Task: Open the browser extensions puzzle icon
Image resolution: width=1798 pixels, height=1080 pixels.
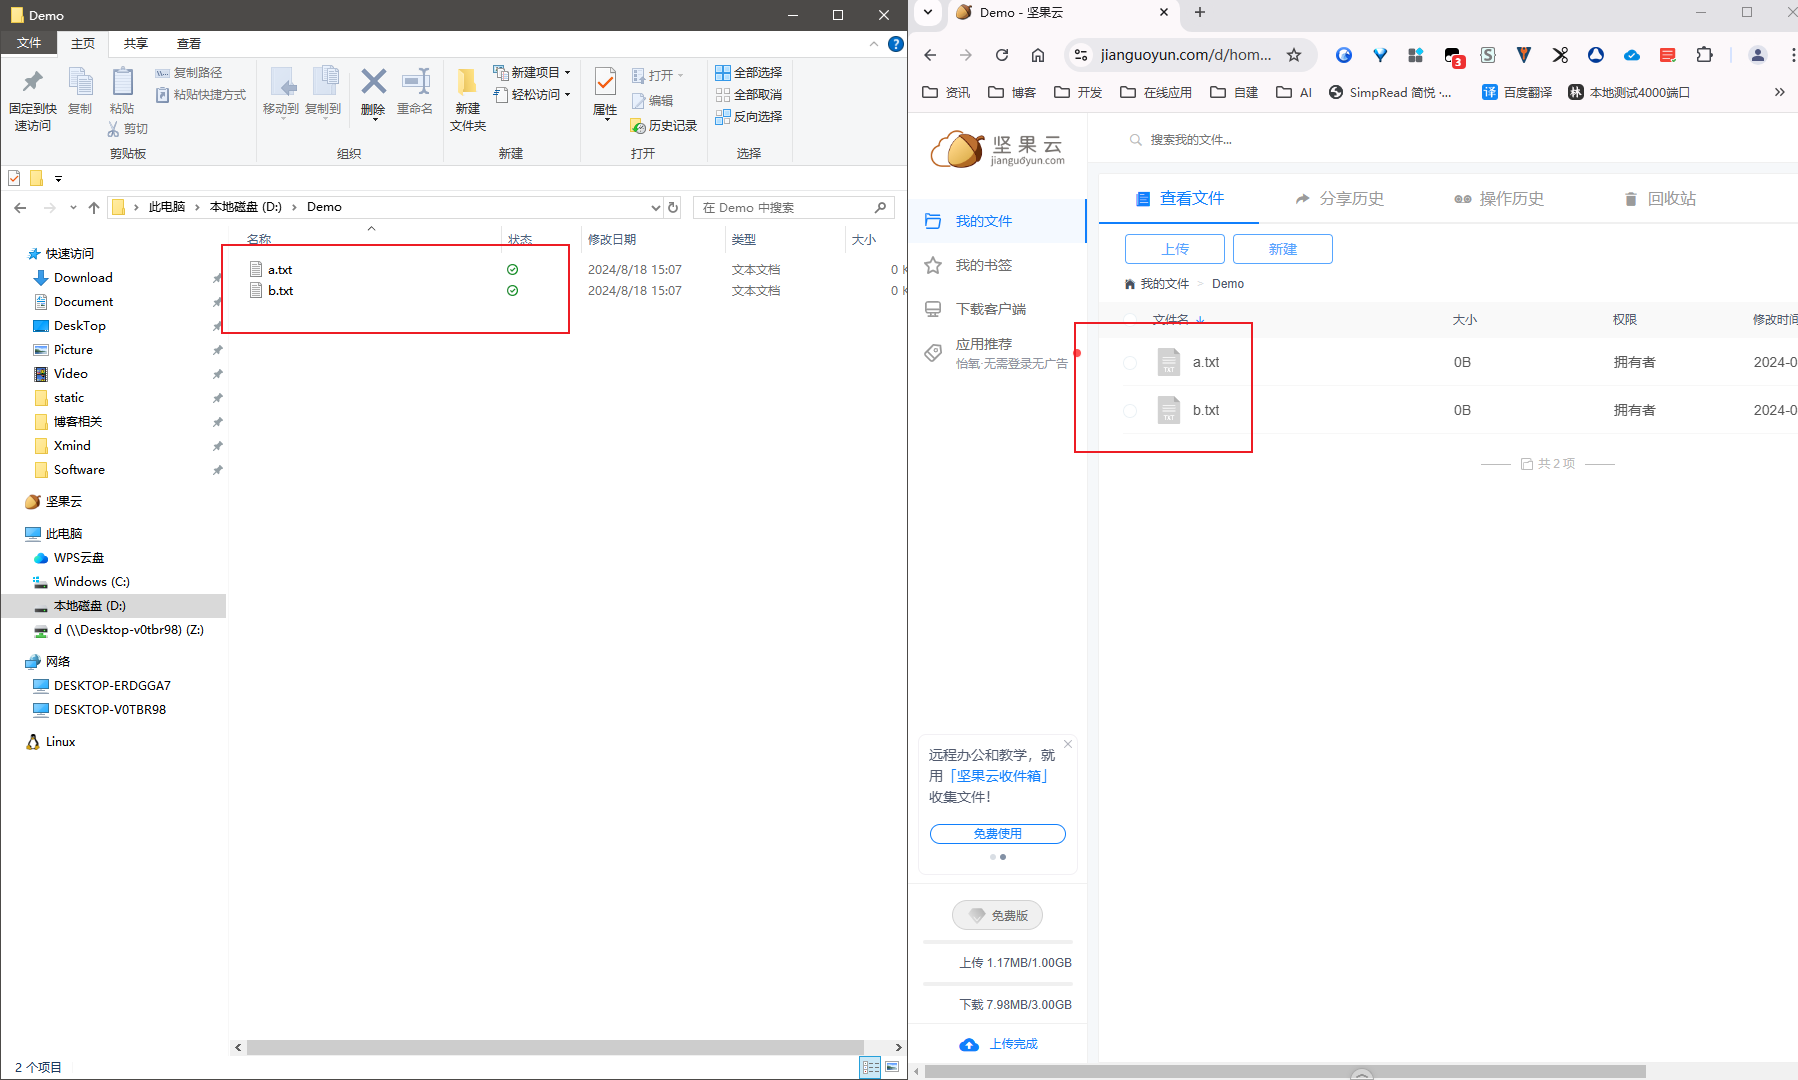Action: [1704, 55]
